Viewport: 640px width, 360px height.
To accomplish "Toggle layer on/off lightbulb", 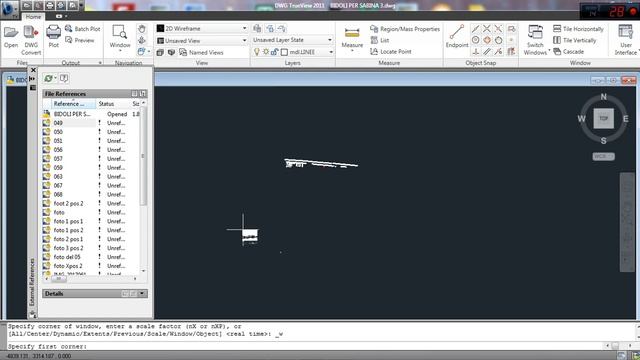I will (256, 52).
